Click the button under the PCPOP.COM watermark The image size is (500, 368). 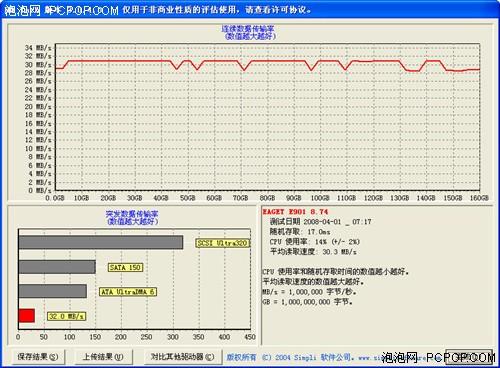click(x=469, y=357)
